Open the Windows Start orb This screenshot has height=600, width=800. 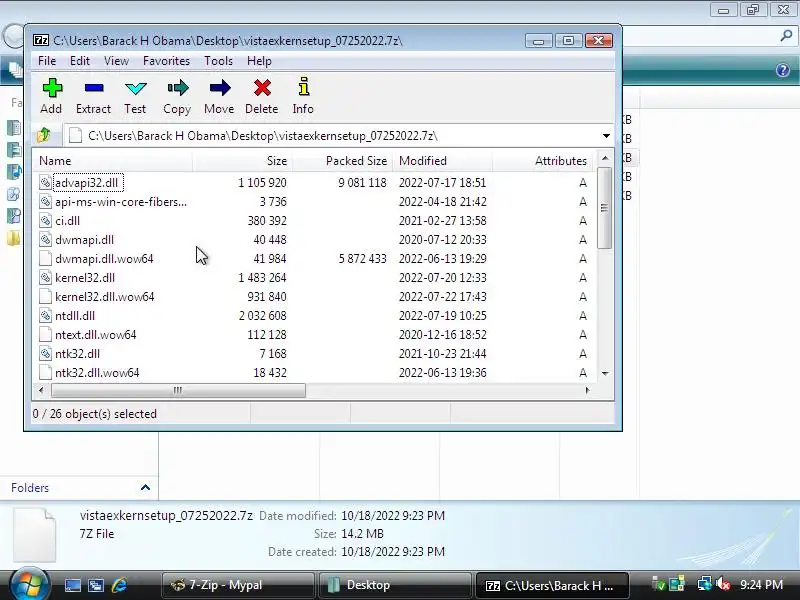tap(29, 584)
